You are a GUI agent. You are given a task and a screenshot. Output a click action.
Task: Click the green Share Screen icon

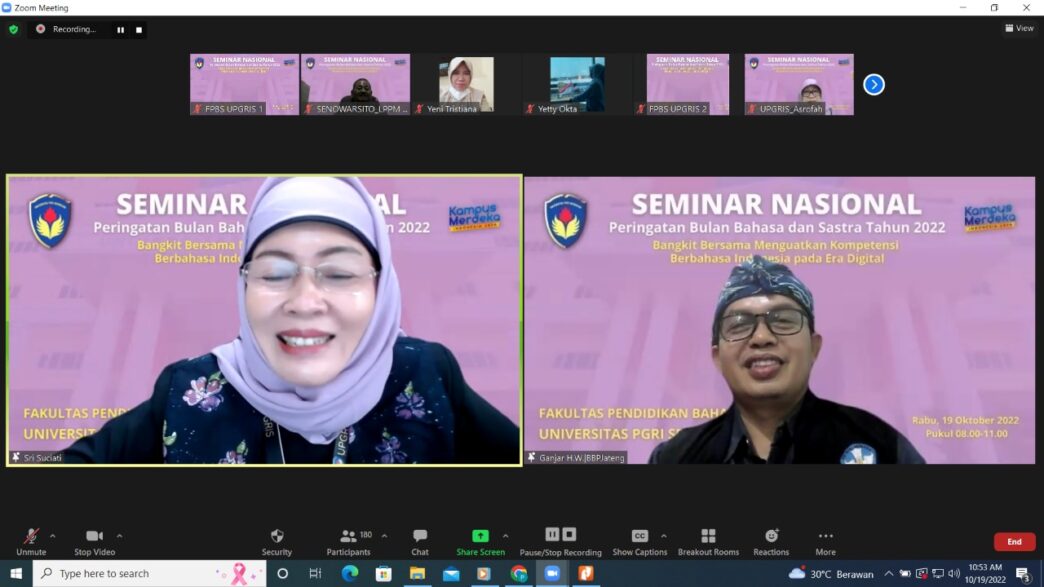coord(480,536)
